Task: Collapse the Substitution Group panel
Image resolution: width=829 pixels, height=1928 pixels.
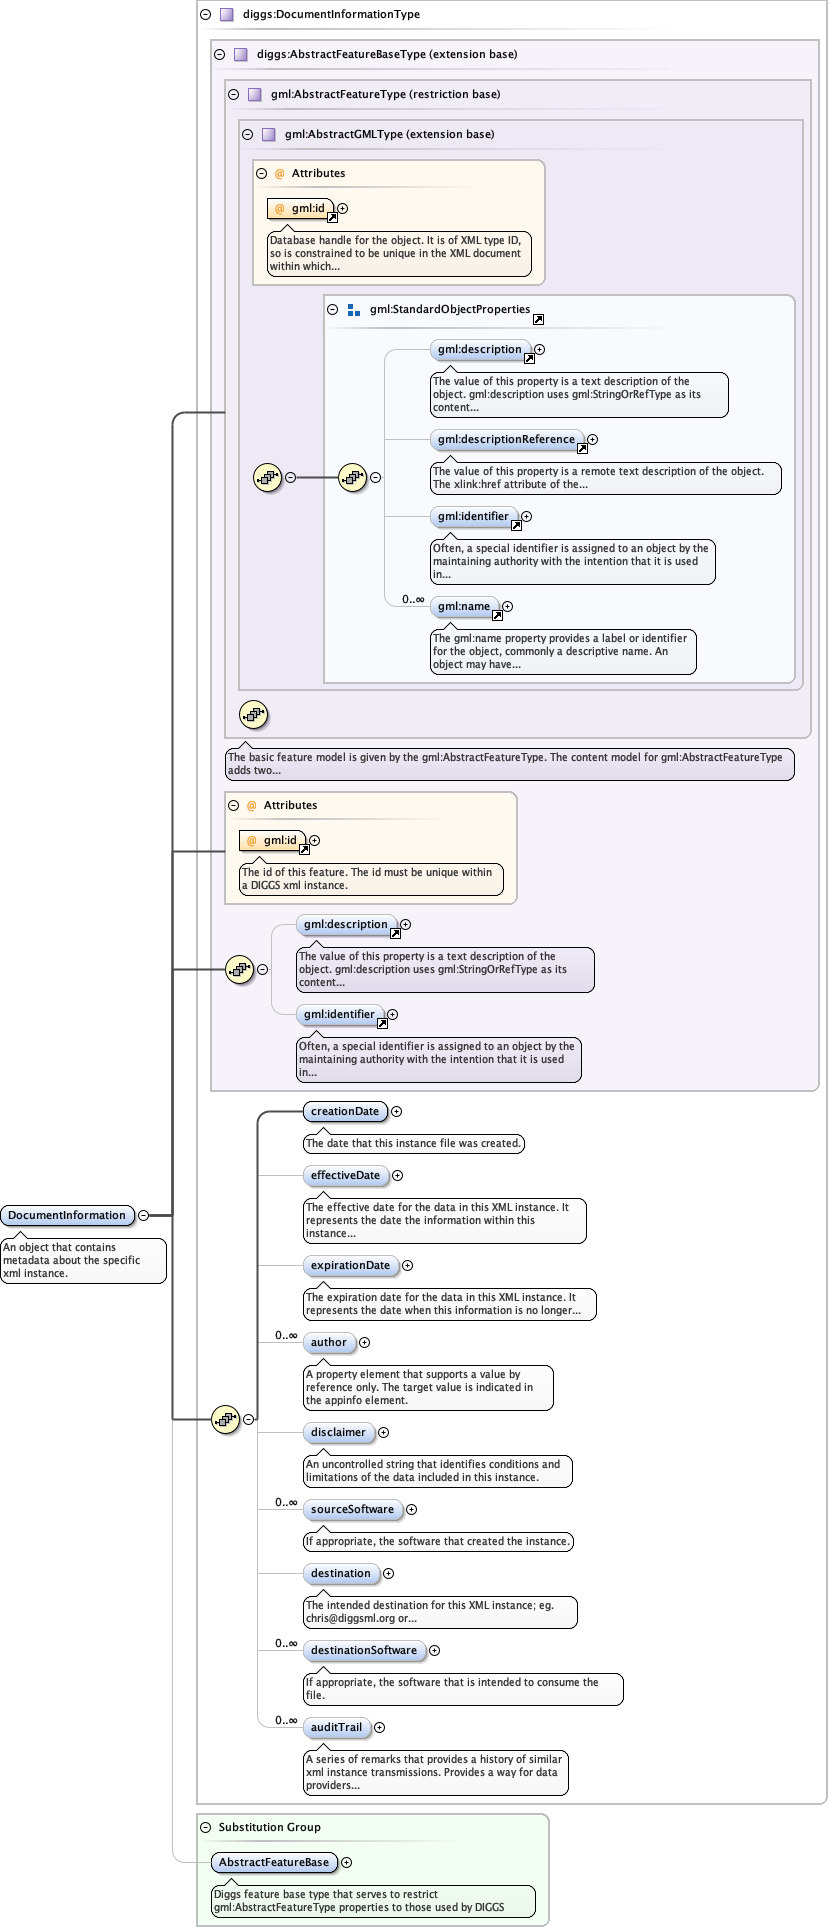Action: [x=205, y=1827]
